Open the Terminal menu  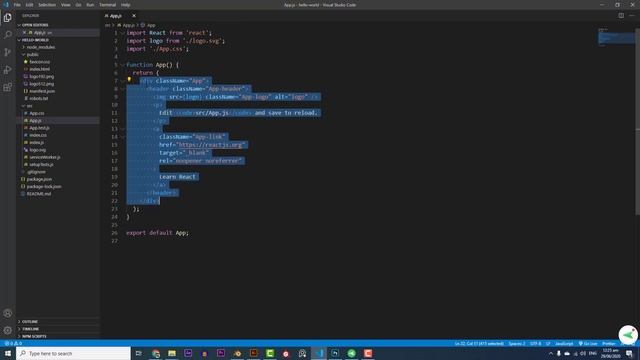tap(108, 5)
